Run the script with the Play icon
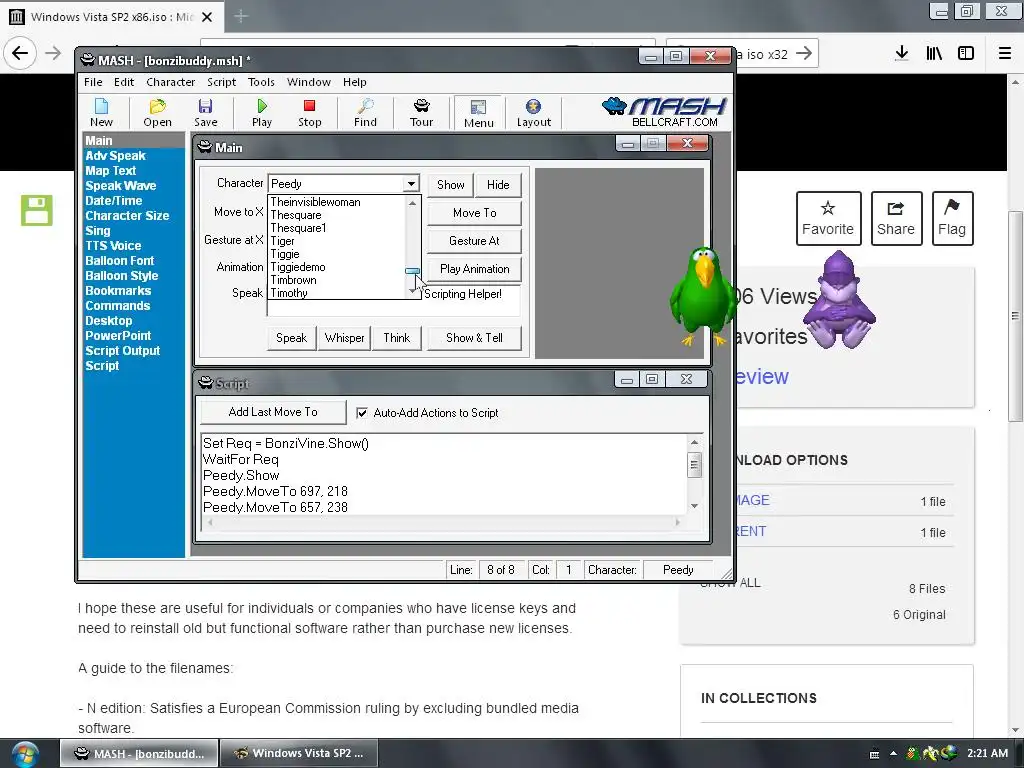Viewport: 1024px width, 768px height. tap(262, 112)
